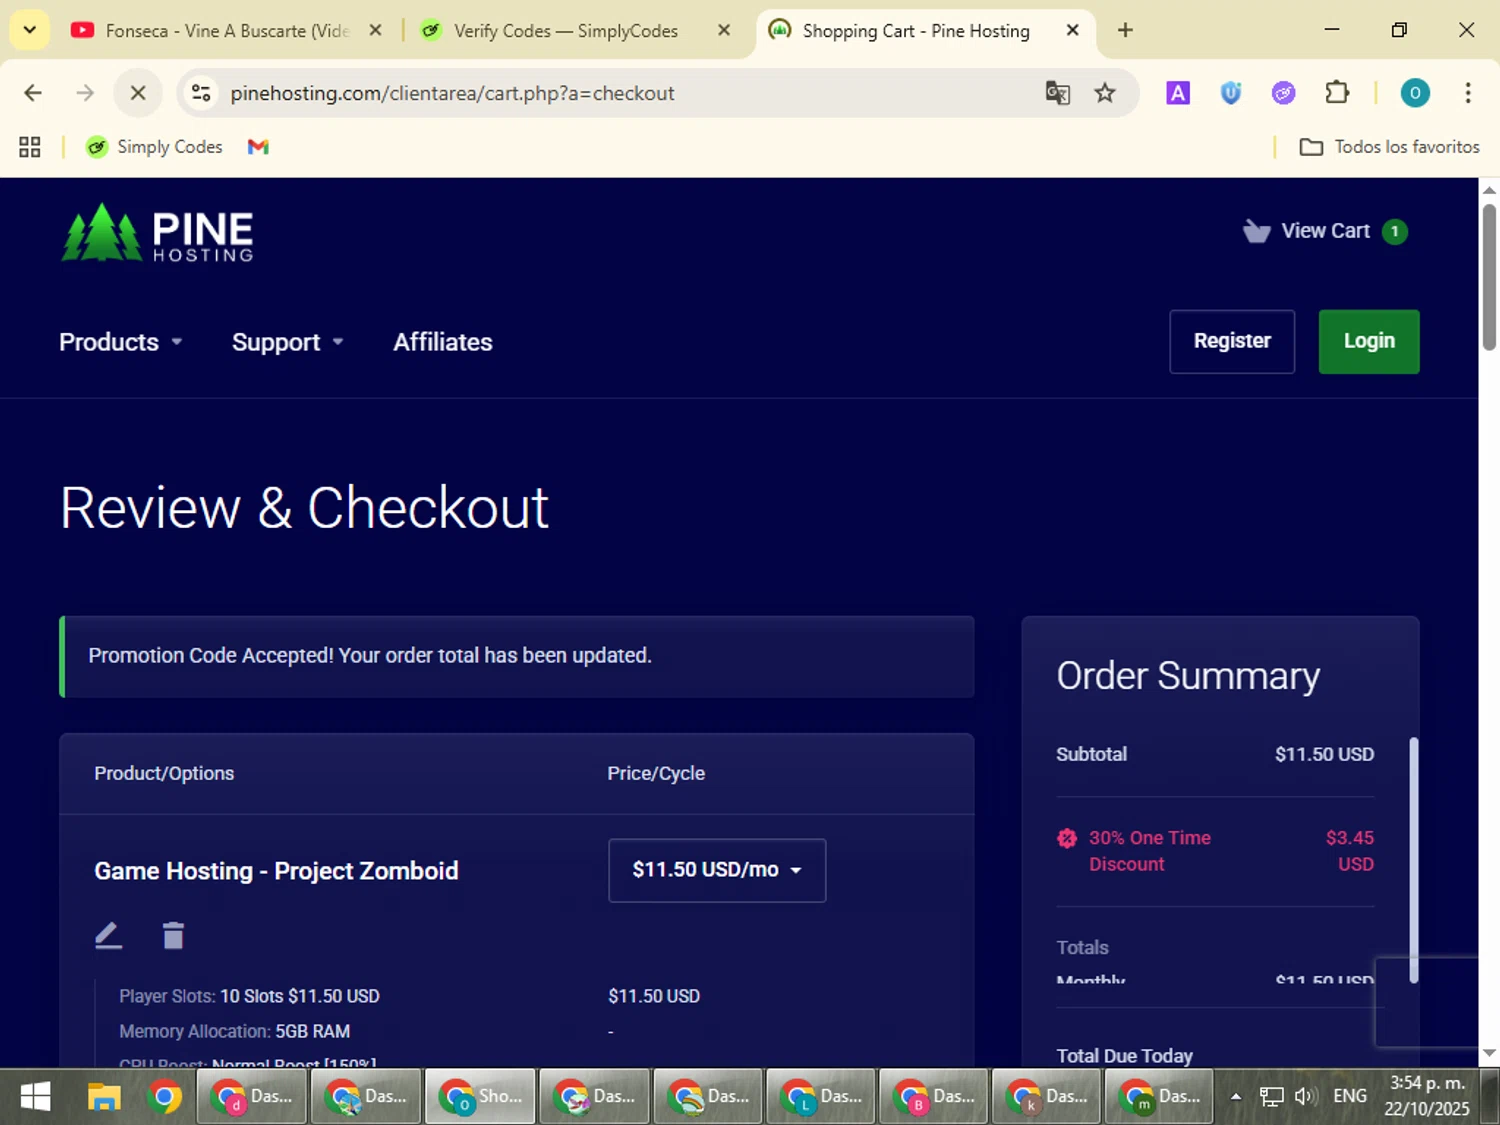Click the cart count badge 1
Viewport: 1500px width, 1125px height.
coord(1394,231)
